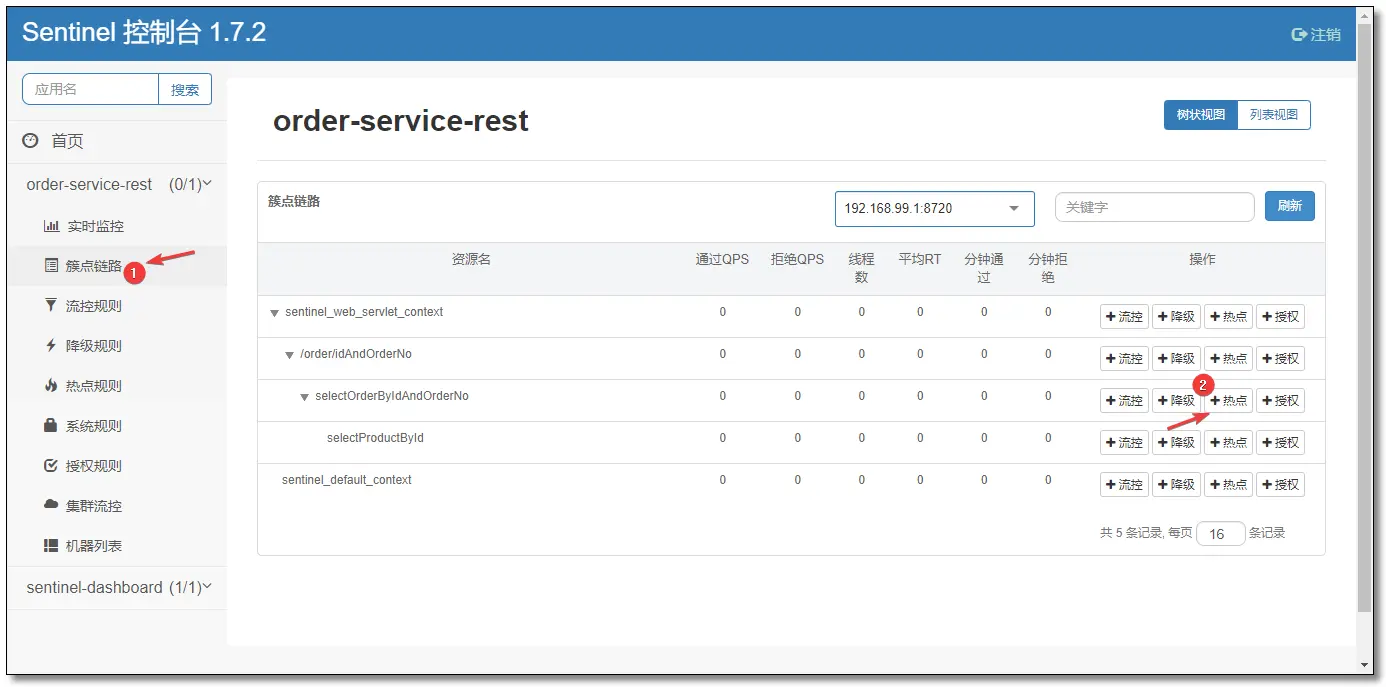This screenshot has height=687, width=1386.
Task: Collapse the order-service-rest app group
Action: coord(117,184)
